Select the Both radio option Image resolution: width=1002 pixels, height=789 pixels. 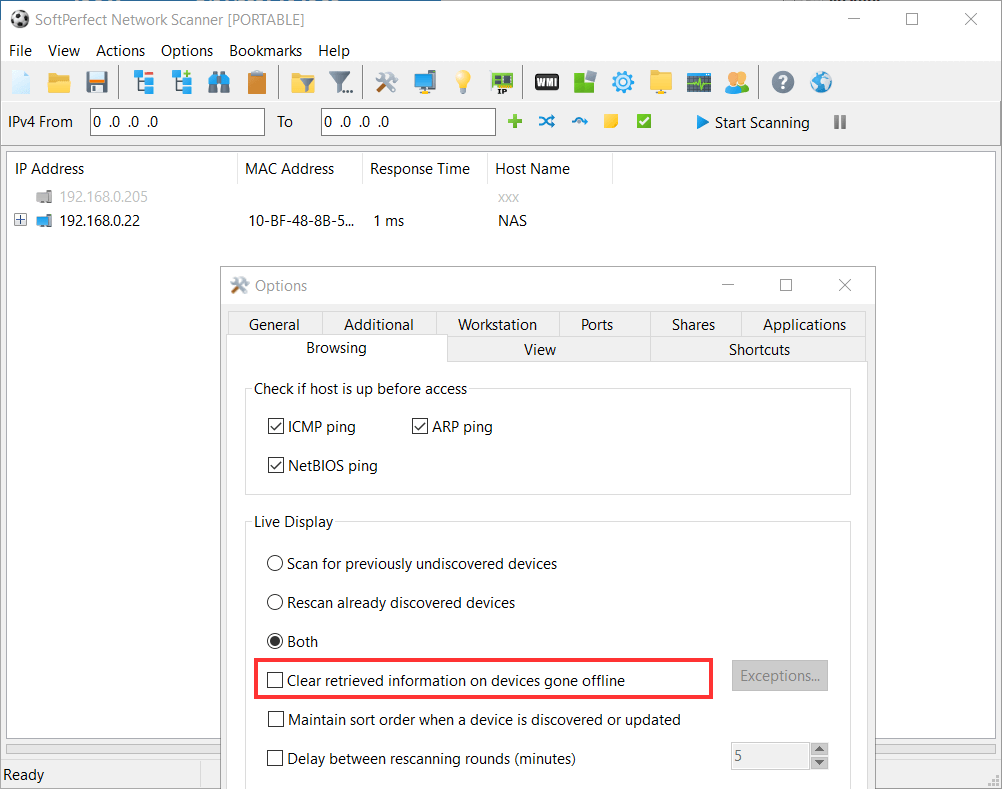[275, 641]
